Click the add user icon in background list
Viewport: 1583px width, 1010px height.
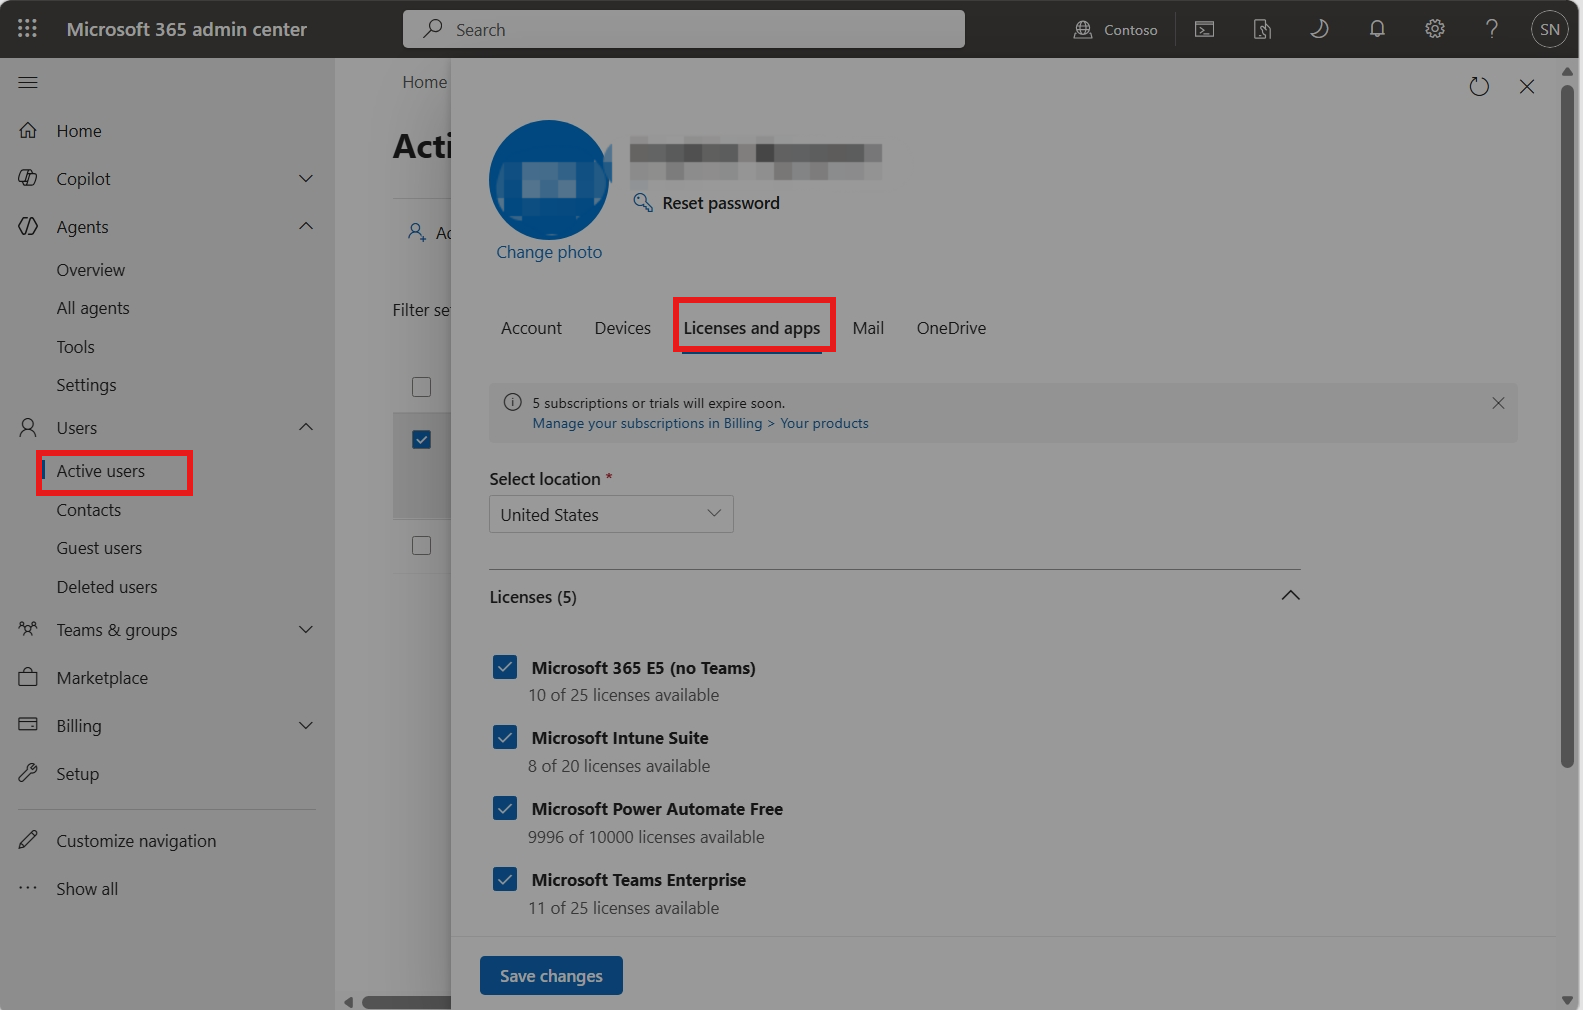(x=417, y=232)
